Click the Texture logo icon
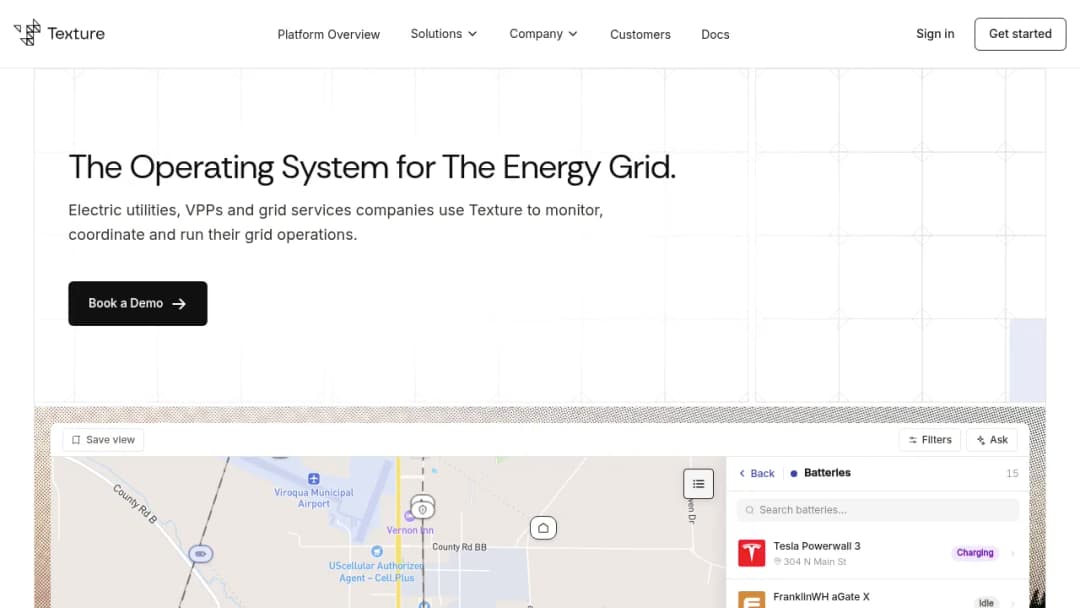The width and height of the screenshot is (1080, 608). 28,32
